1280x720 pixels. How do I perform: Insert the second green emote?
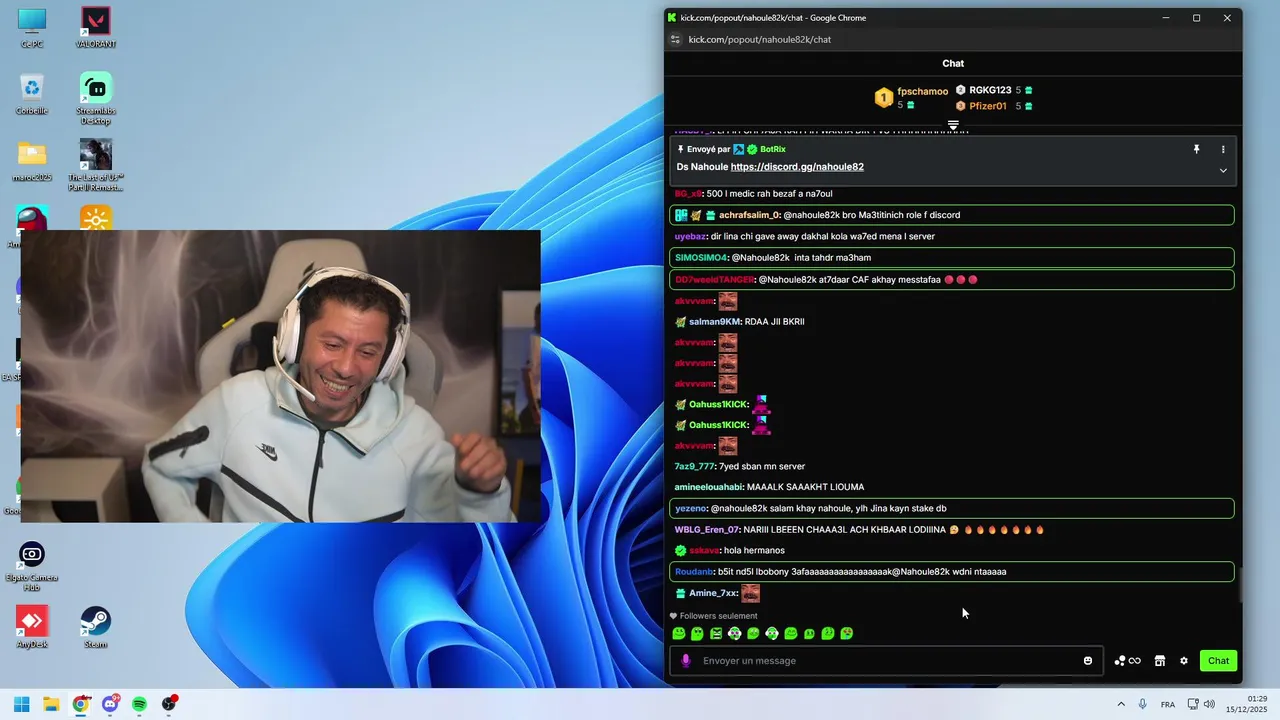tap(697, 633)
